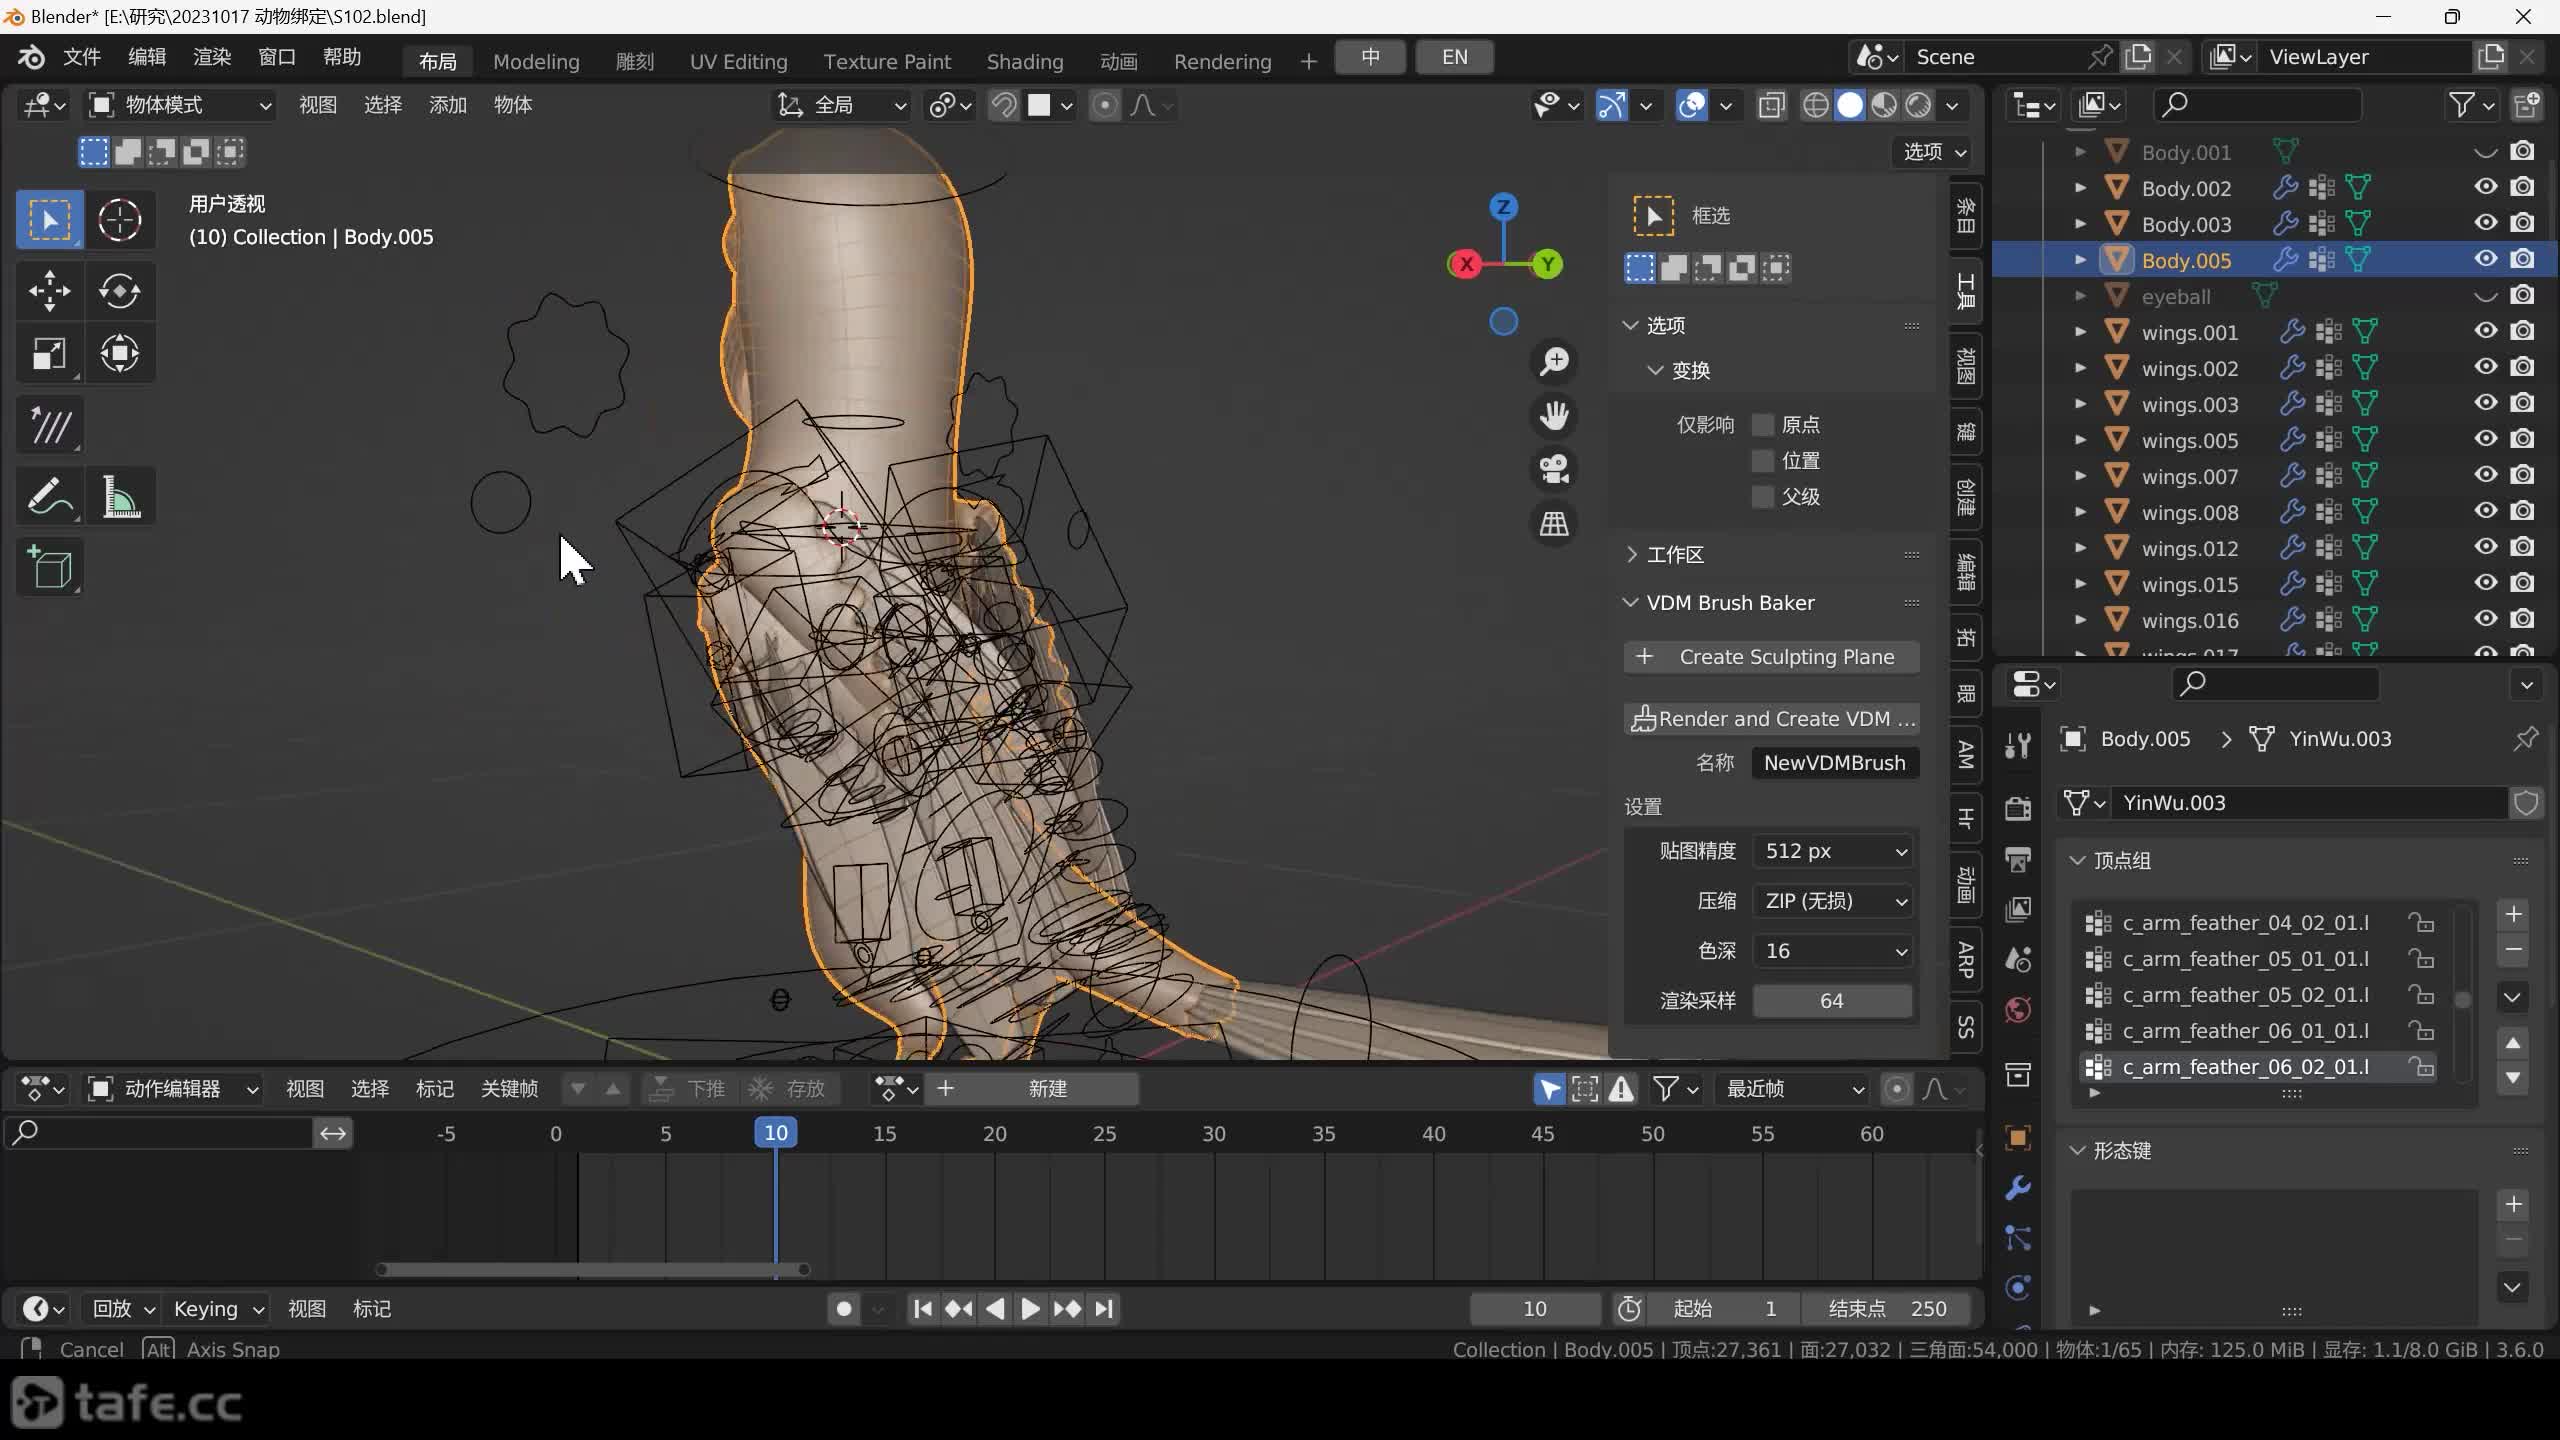Screen dimensions: 2560x1440
Task: Switch to rendered shading mode
Action: 1918,105
